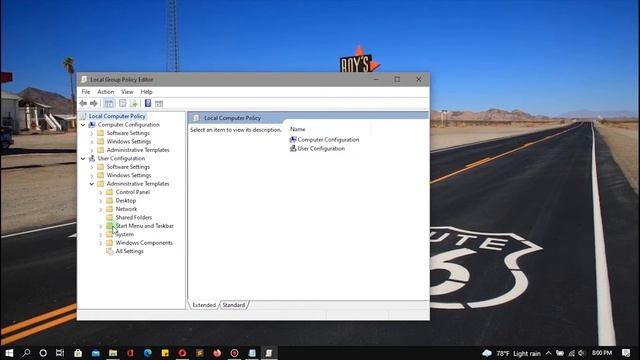The height and width of the screenshot is (360, 640).
Task: Expand Windows Settings under User Configuration
Action: 92,176
